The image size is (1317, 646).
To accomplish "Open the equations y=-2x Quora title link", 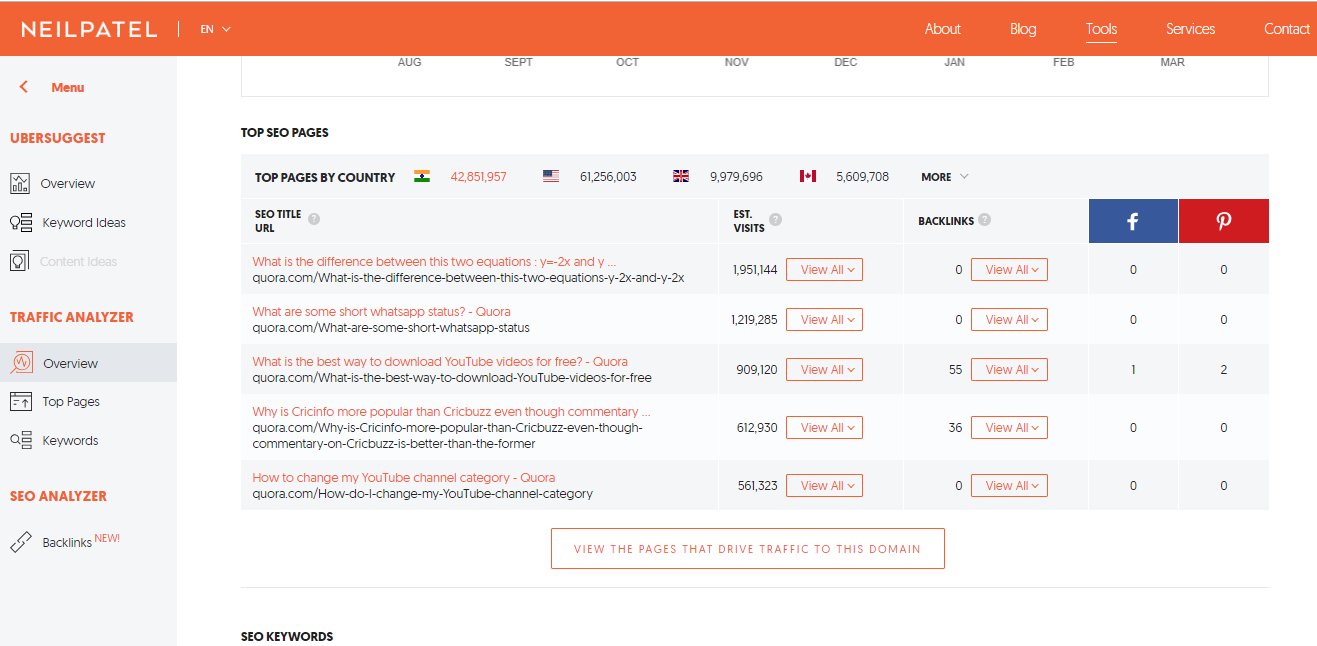I will point(434,262).
